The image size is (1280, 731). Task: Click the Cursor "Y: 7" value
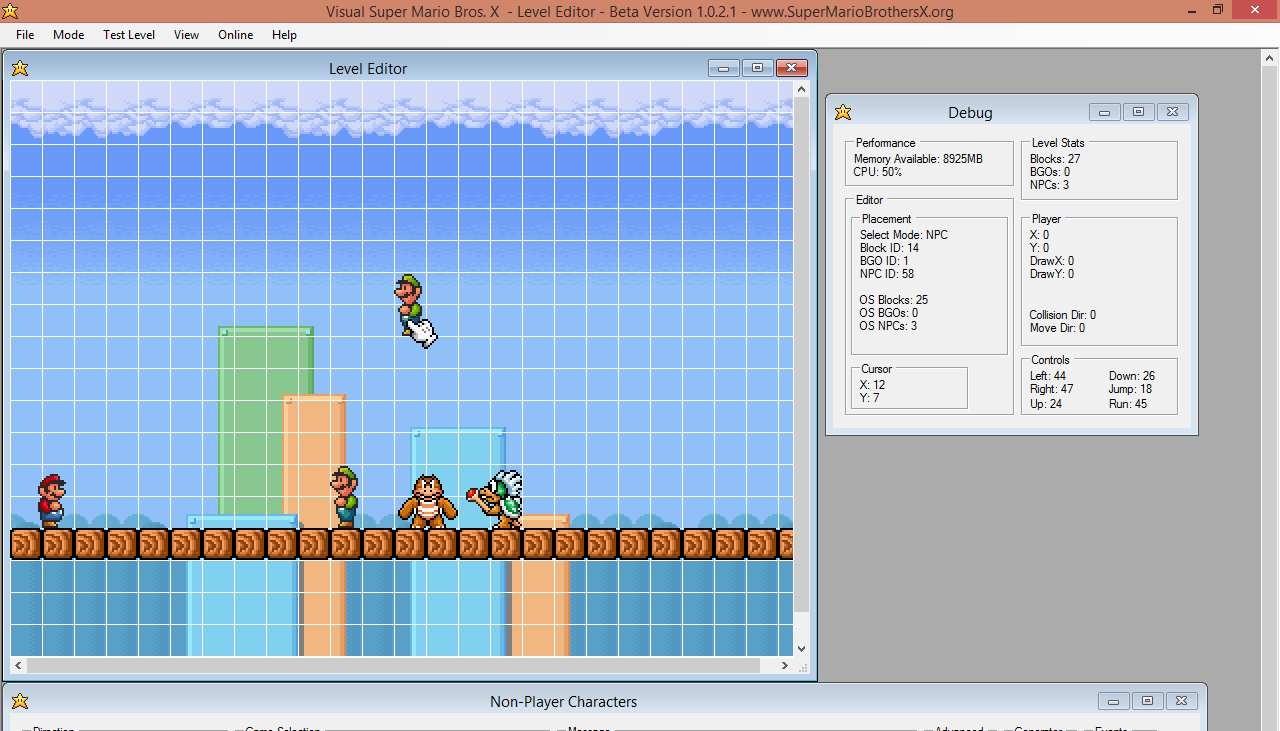pyautogui.click(x=870, y=398)
